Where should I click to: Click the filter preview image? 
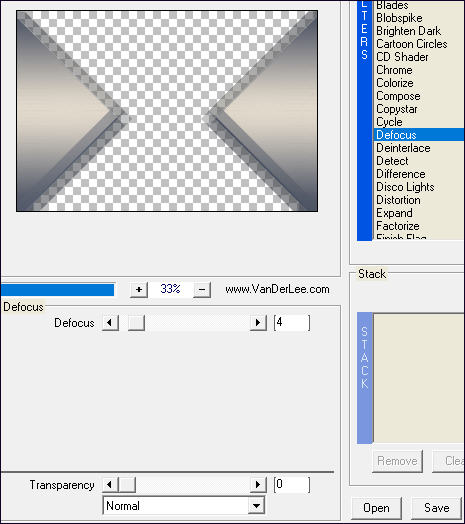tap(167, 111)
